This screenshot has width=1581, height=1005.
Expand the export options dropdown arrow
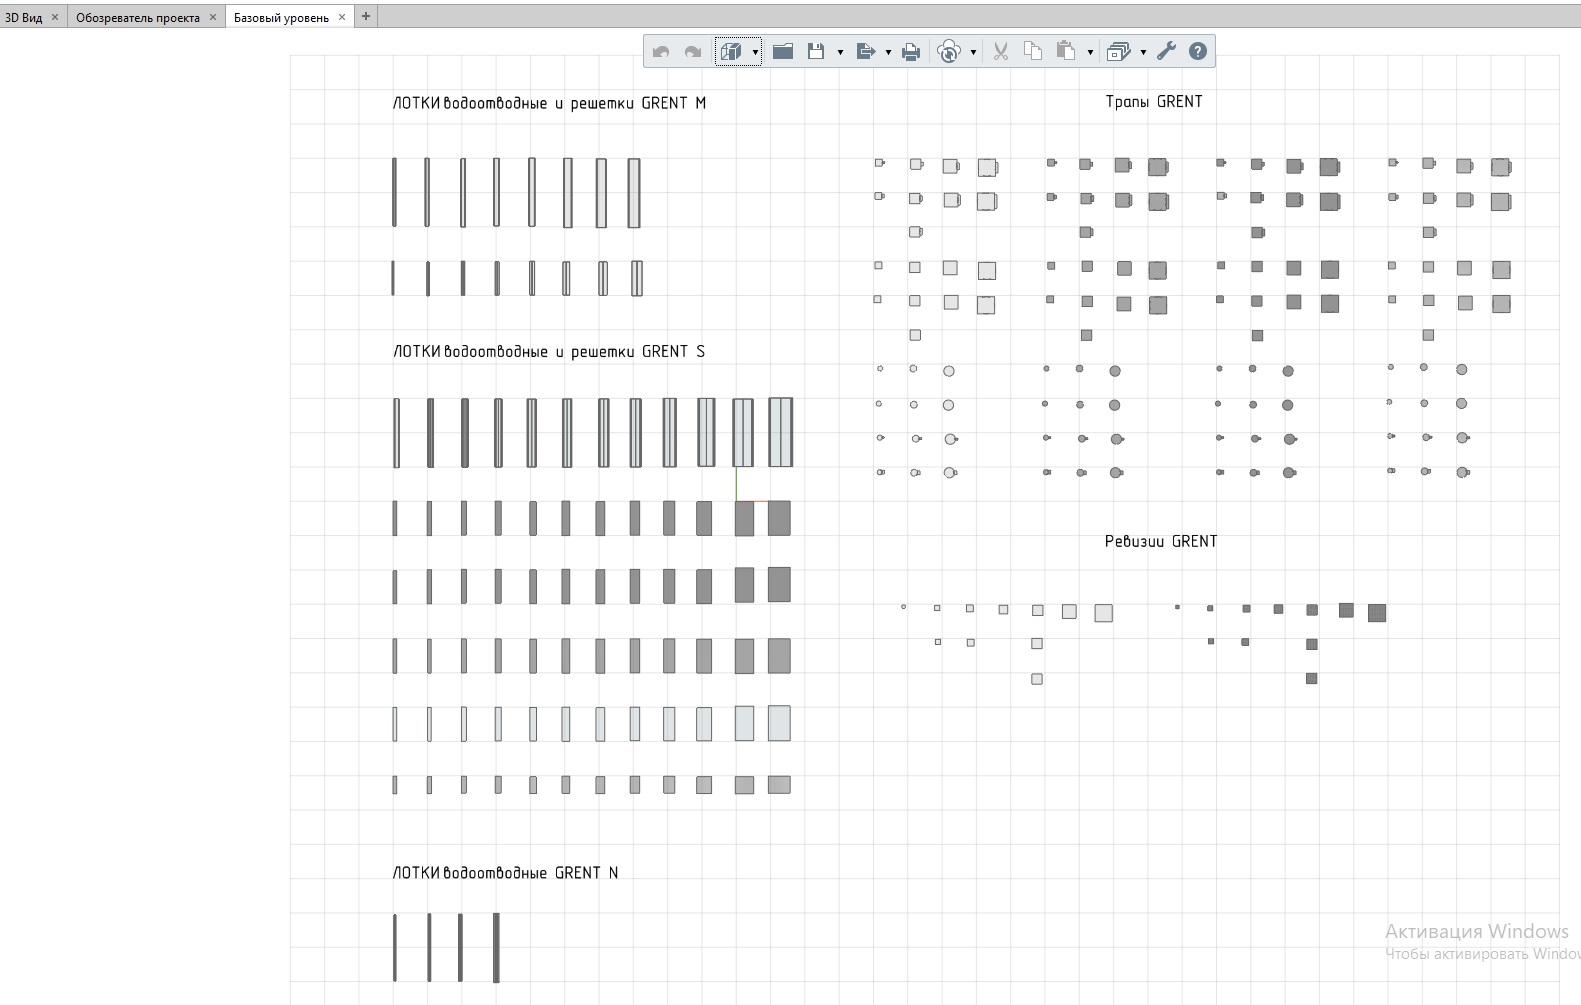pos(888,52)
